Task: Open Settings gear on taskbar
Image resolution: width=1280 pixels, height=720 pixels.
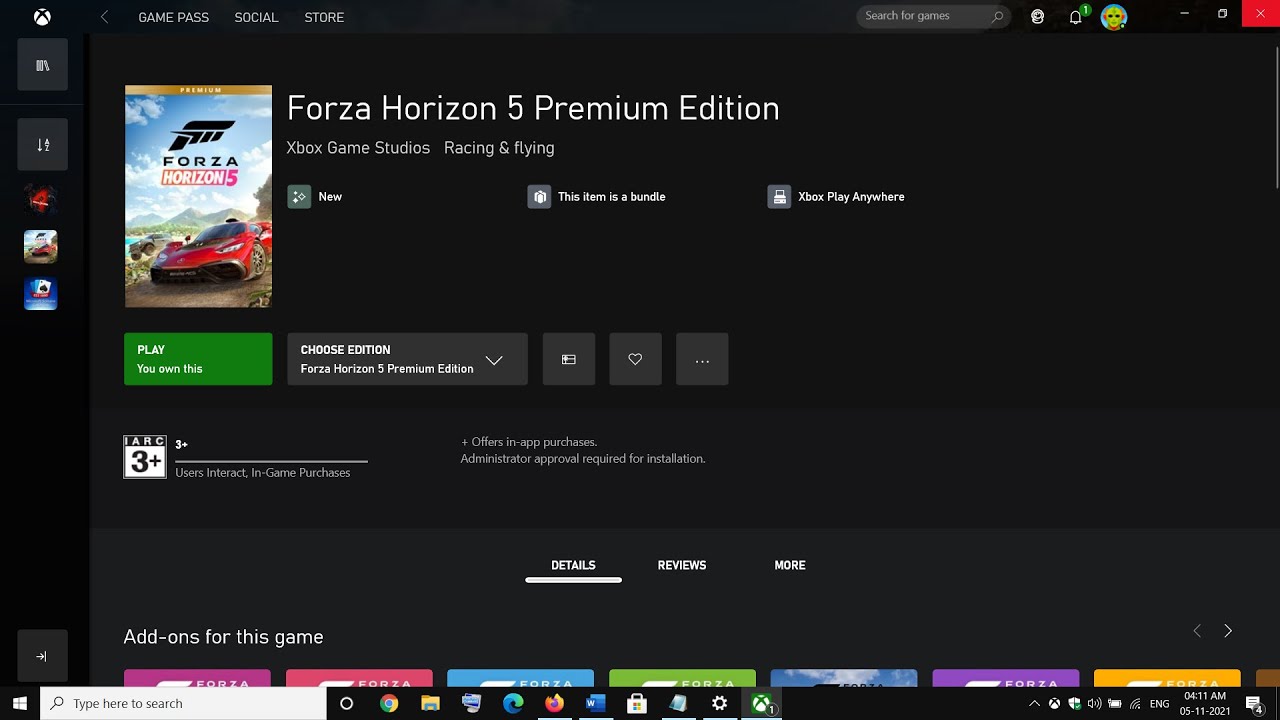Action: tap(719, 704)
